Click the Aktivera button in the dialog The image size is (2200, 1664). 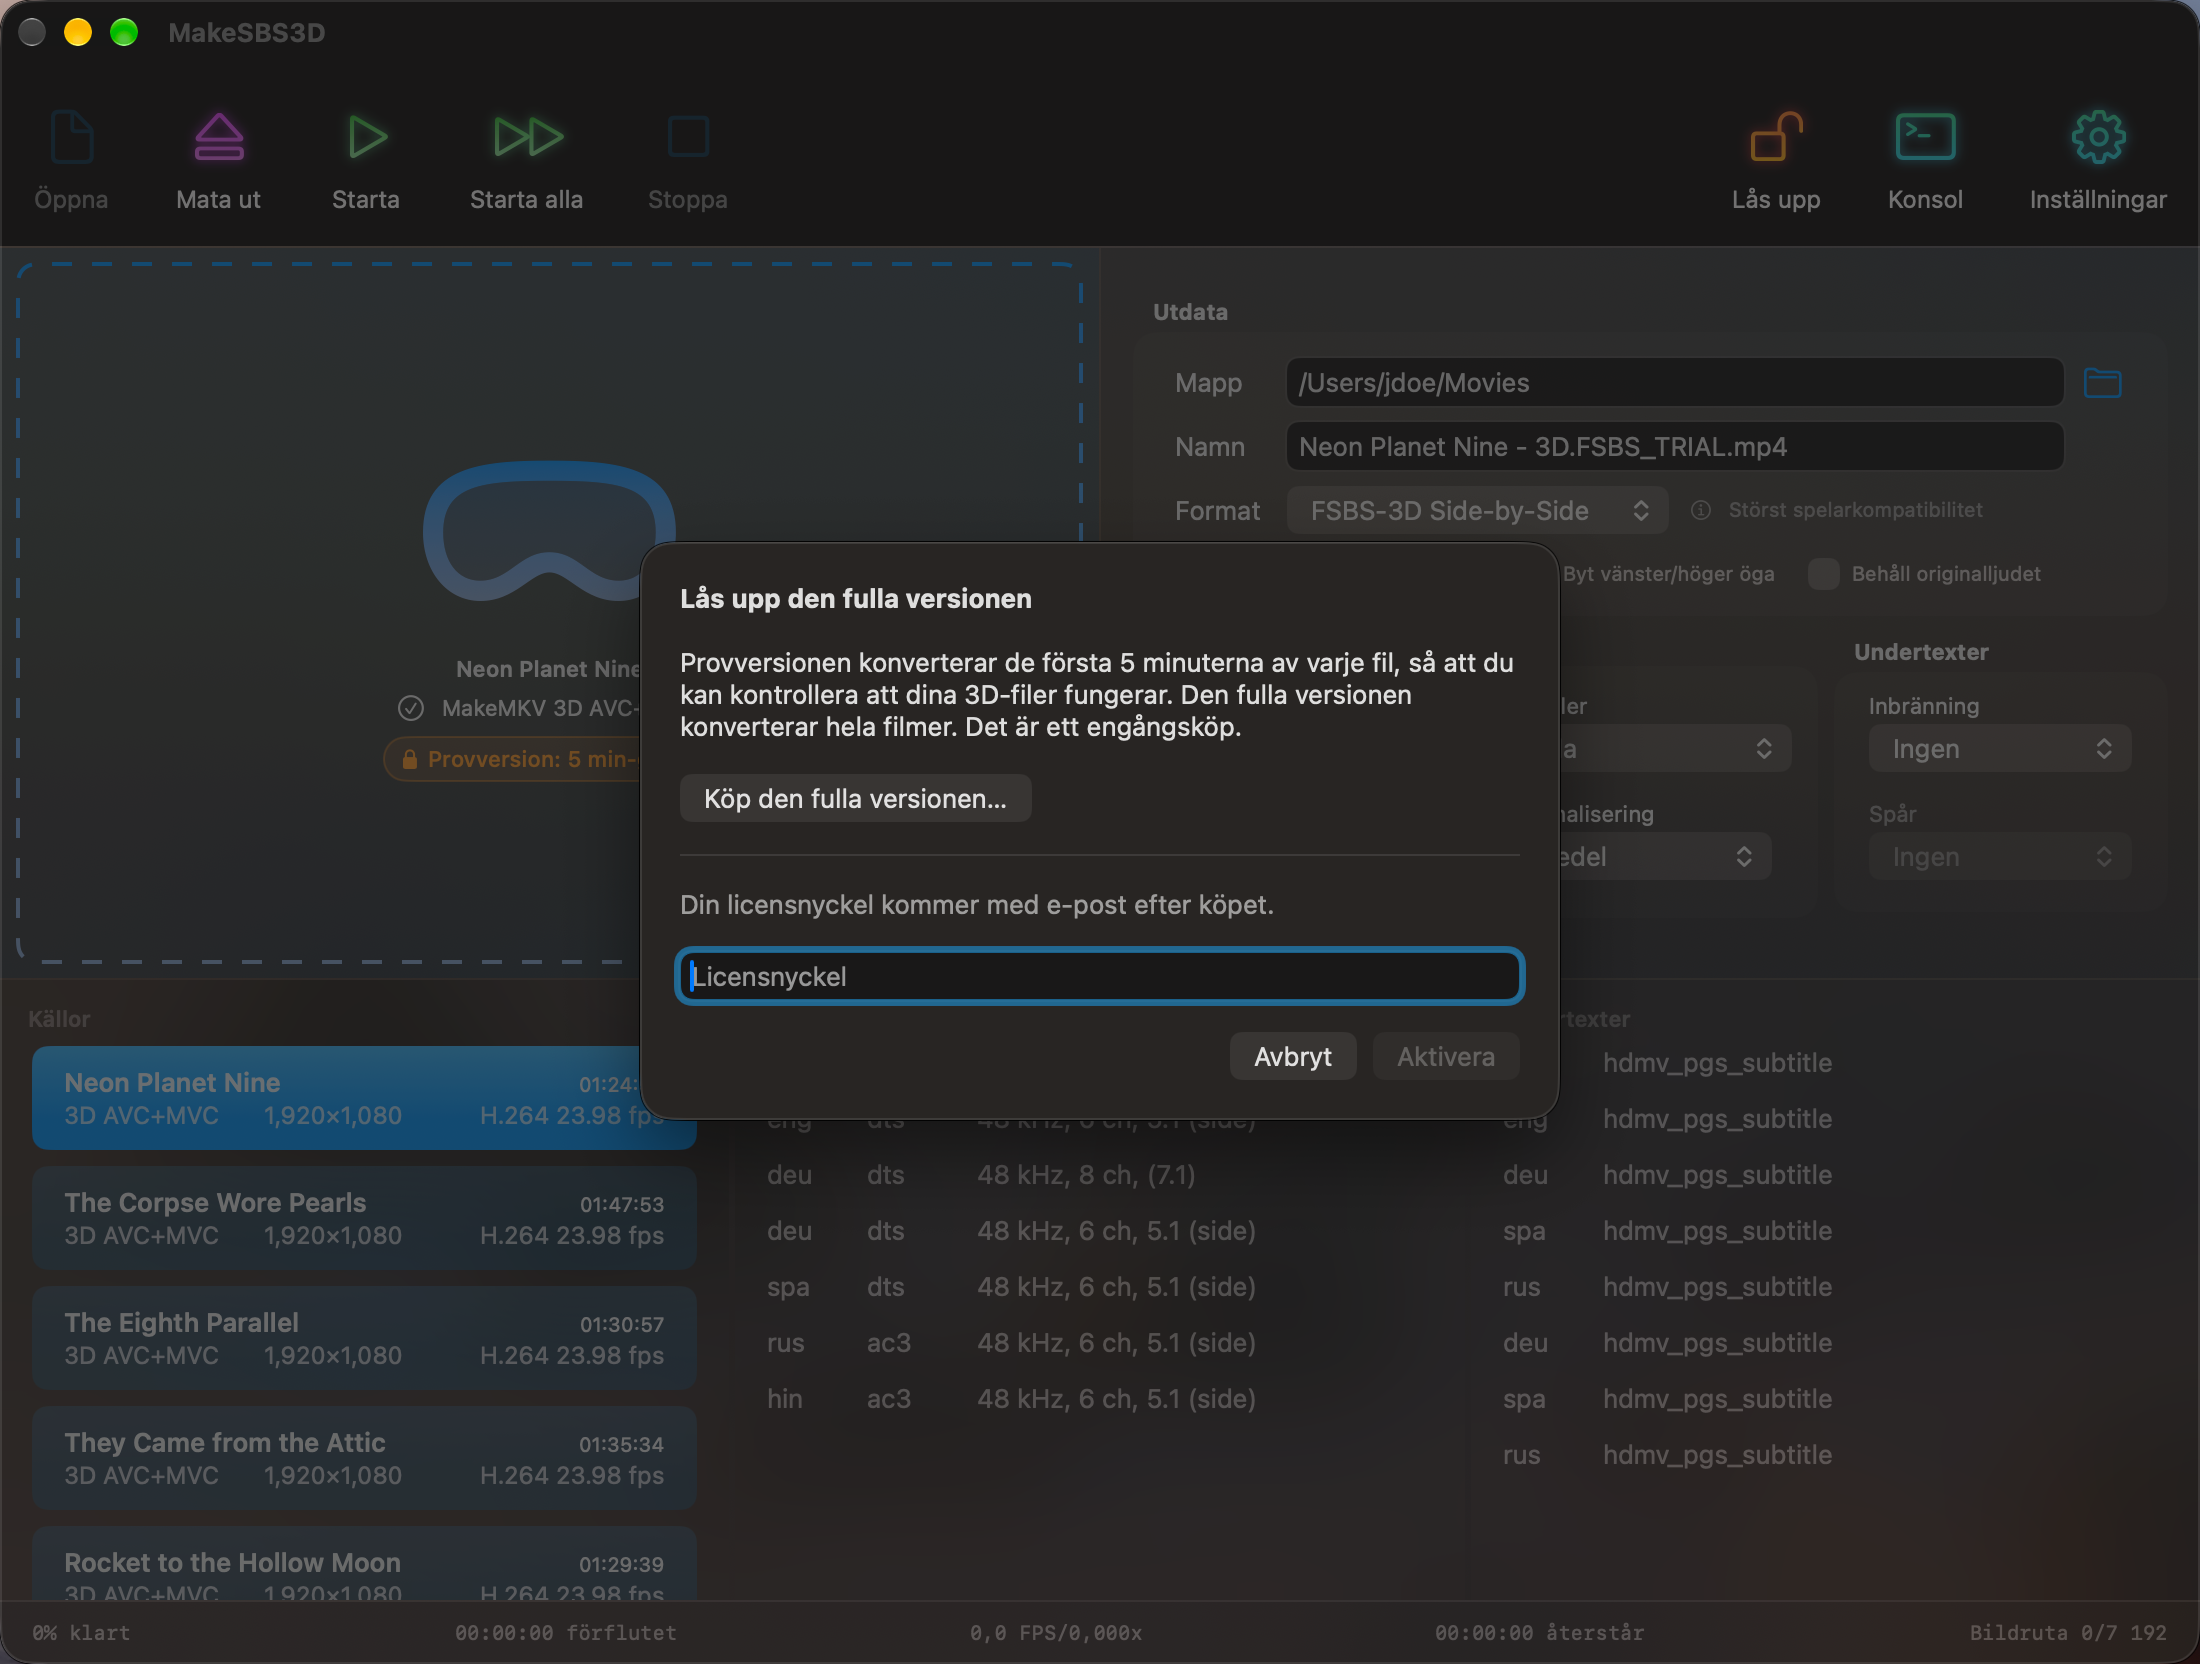[x=1445, y=1057]
